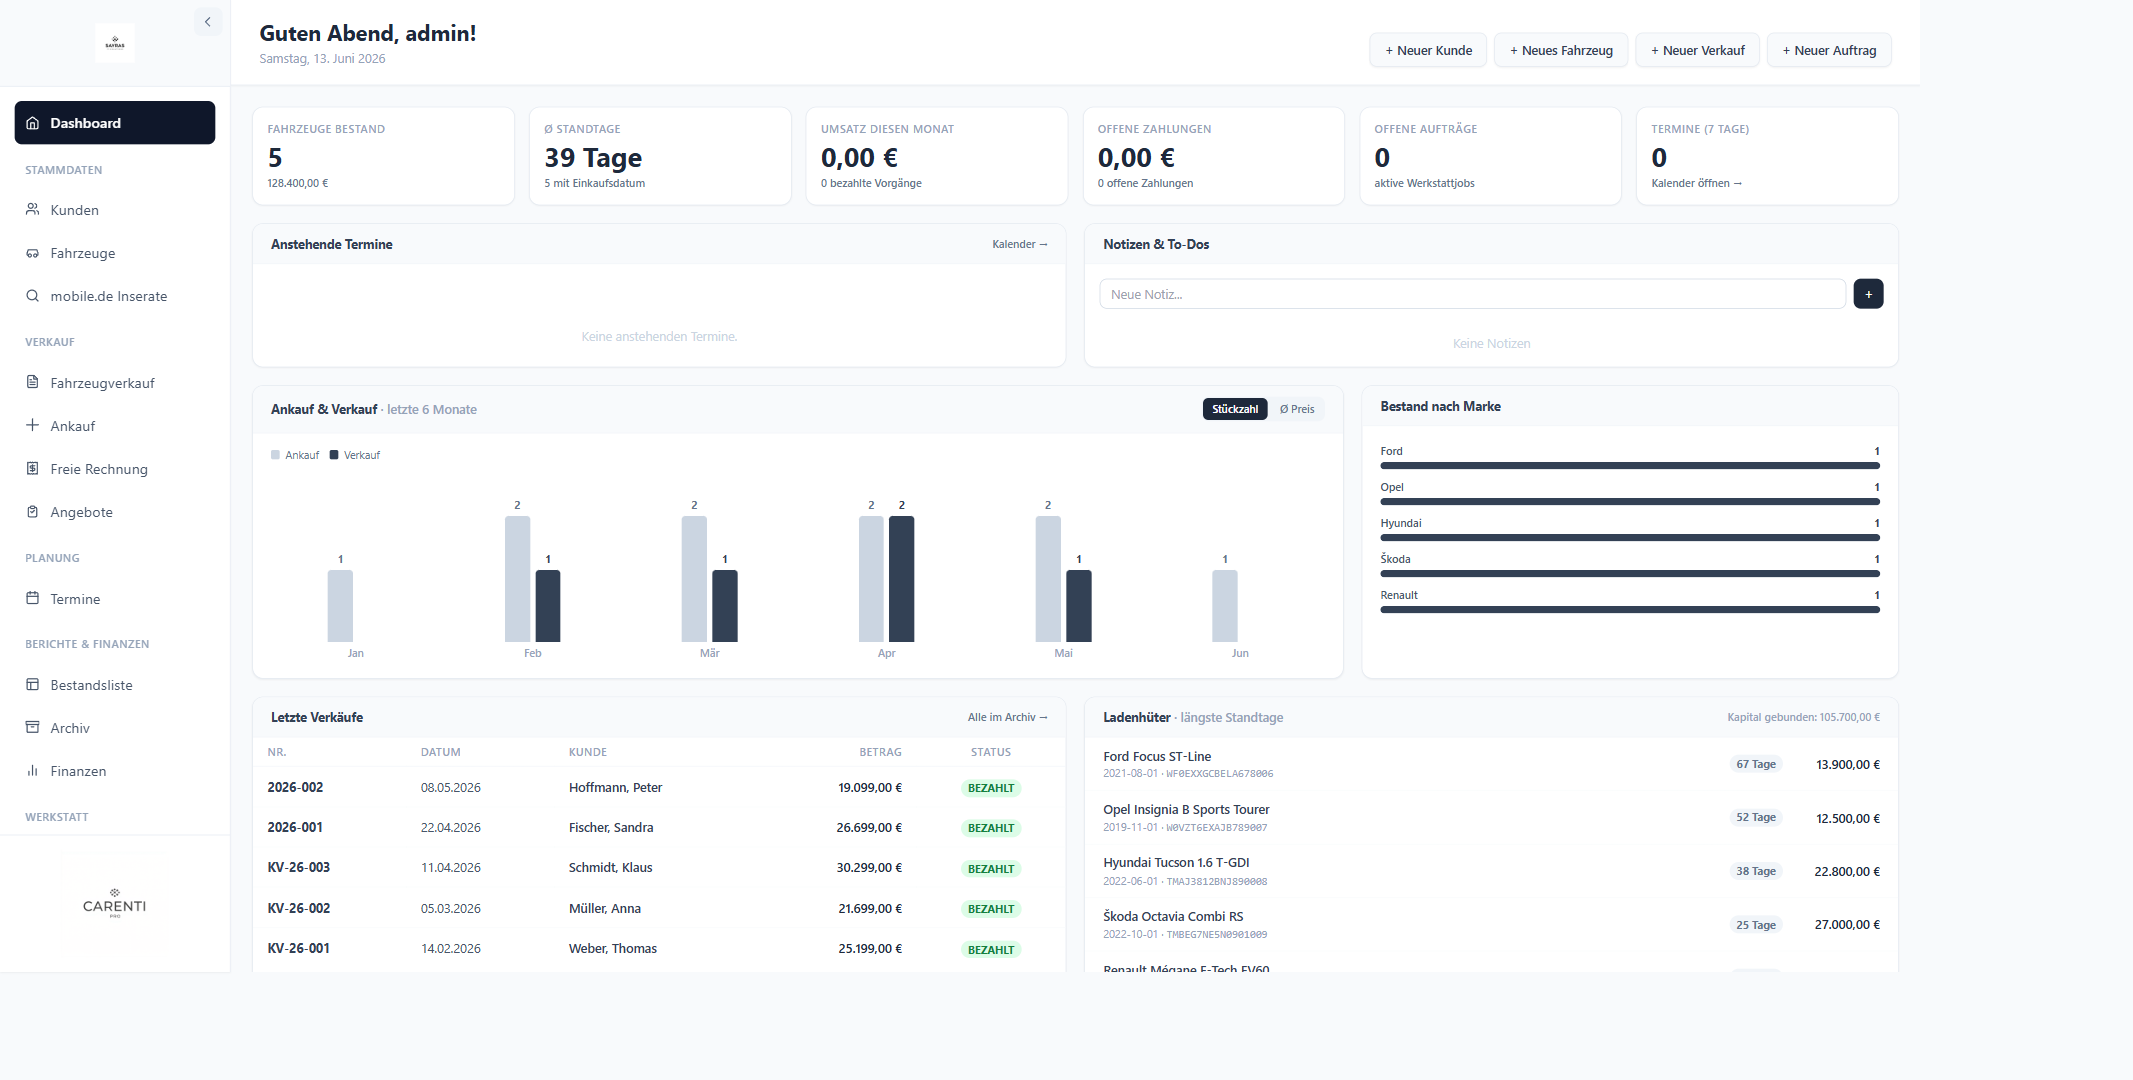Collapse the sidebar with the chevron button
The height and width of the screenshot is (1080, 2133).
coord(208,22)
